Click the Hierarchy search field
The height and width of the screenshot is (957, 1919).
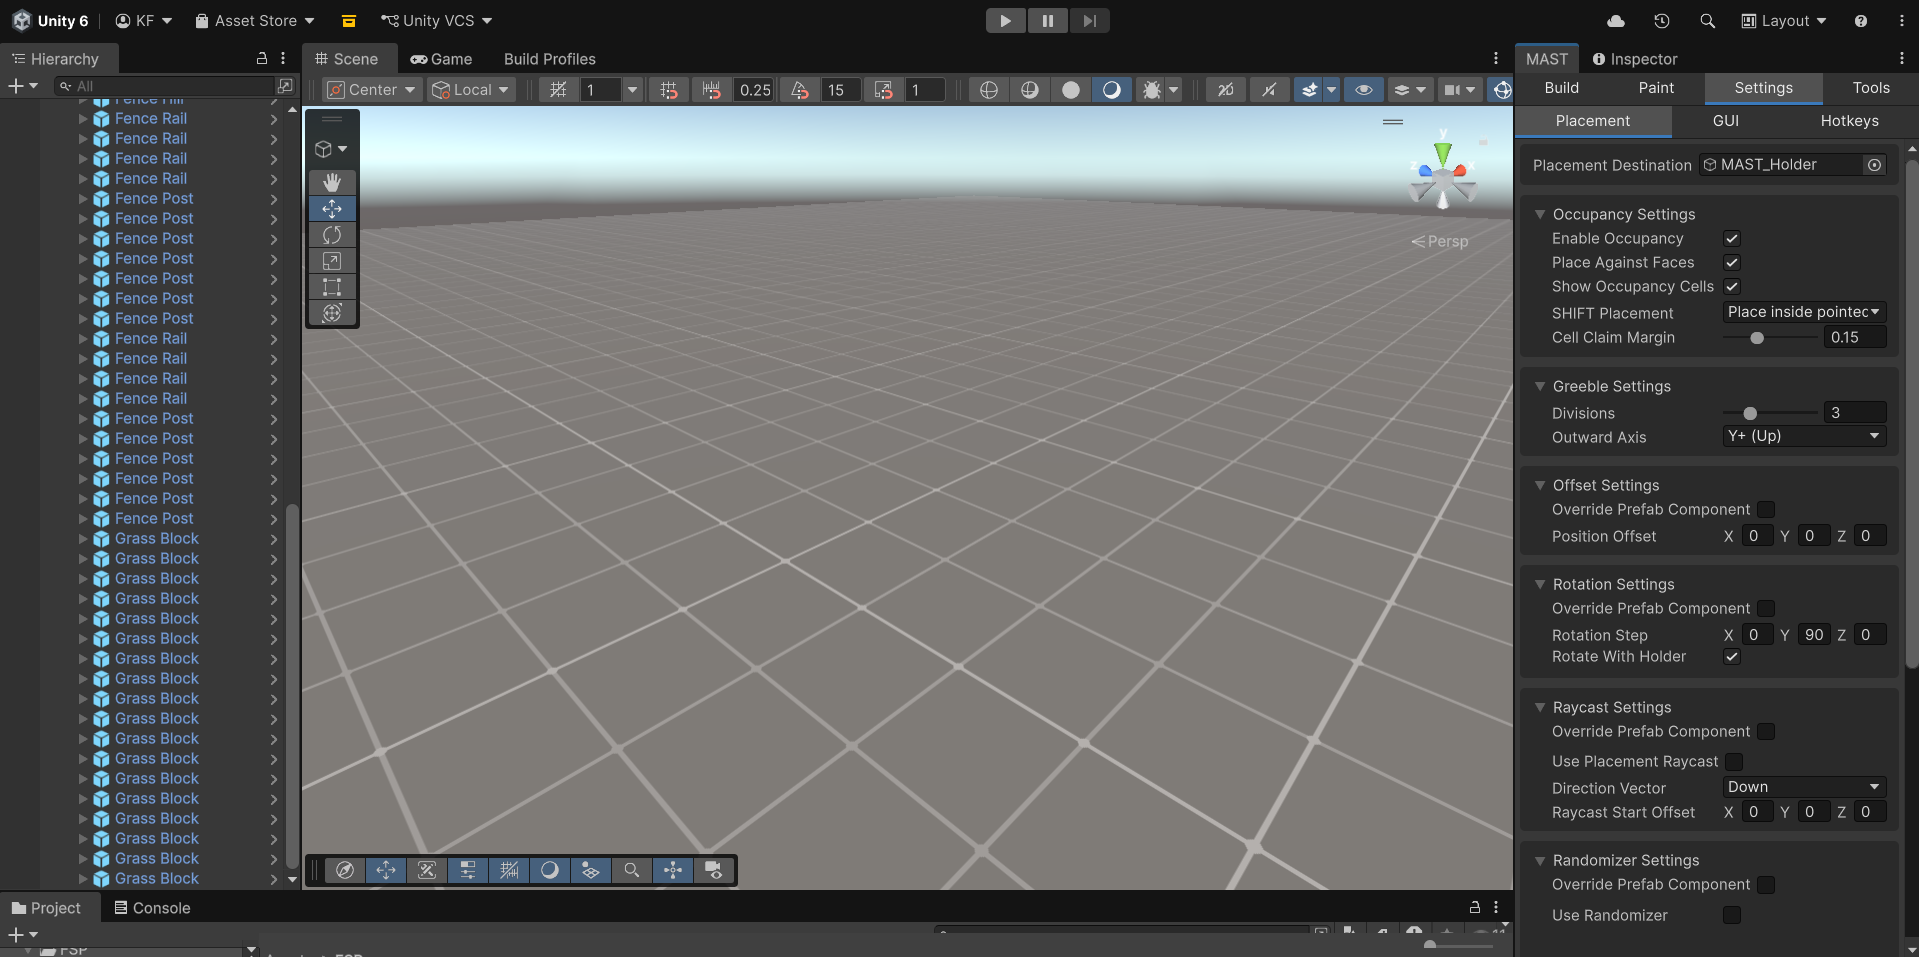165,86
